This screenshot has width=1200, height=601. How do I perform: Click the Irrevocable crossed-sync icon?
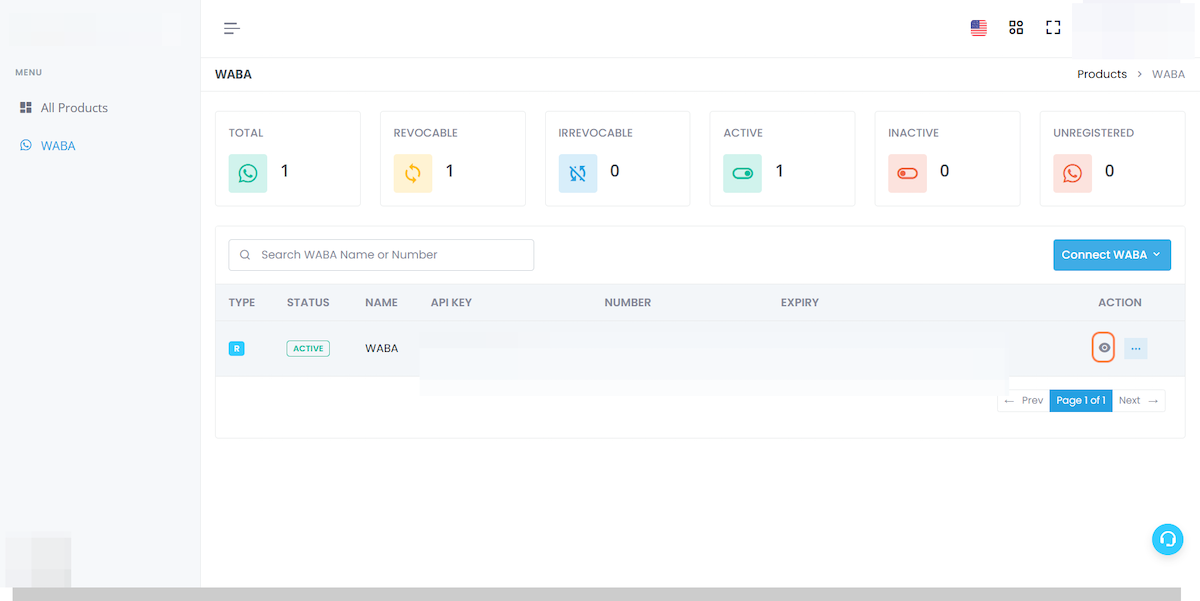tap(578, 173)
